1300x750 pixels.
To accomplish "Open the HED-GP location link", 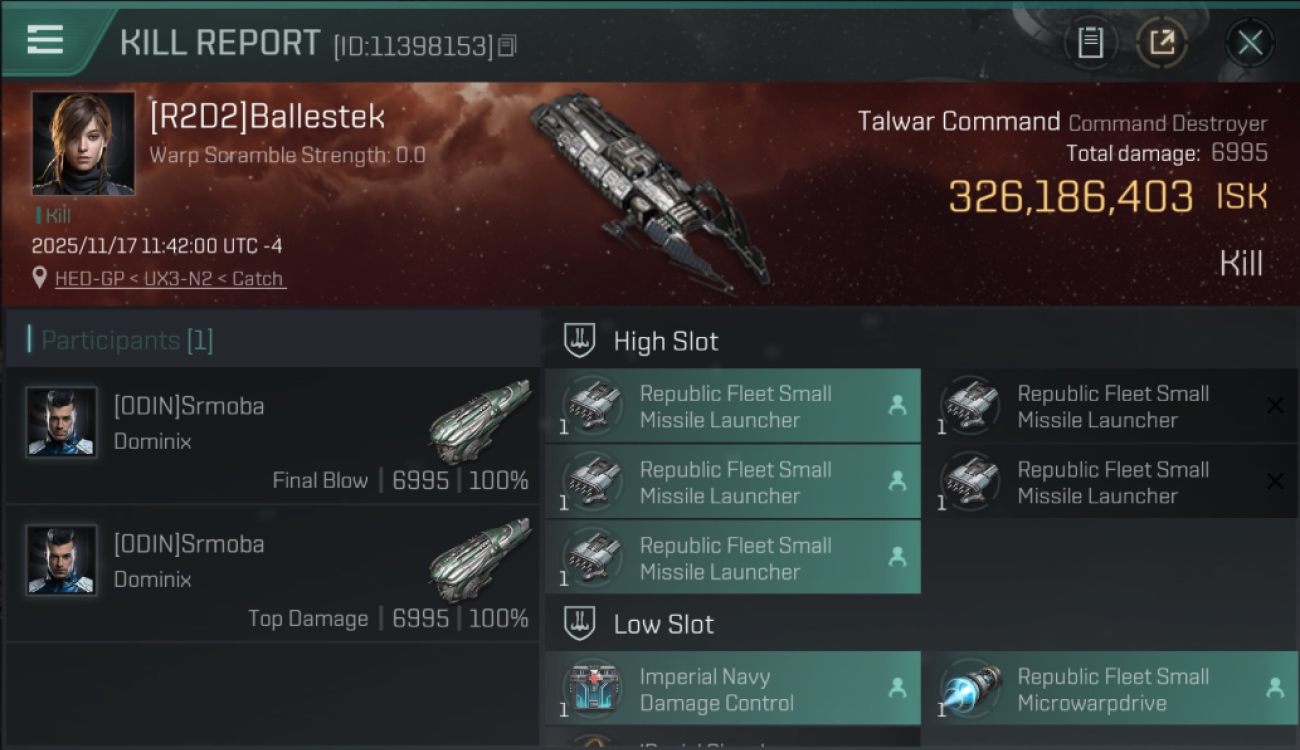I will click(170, 279).
